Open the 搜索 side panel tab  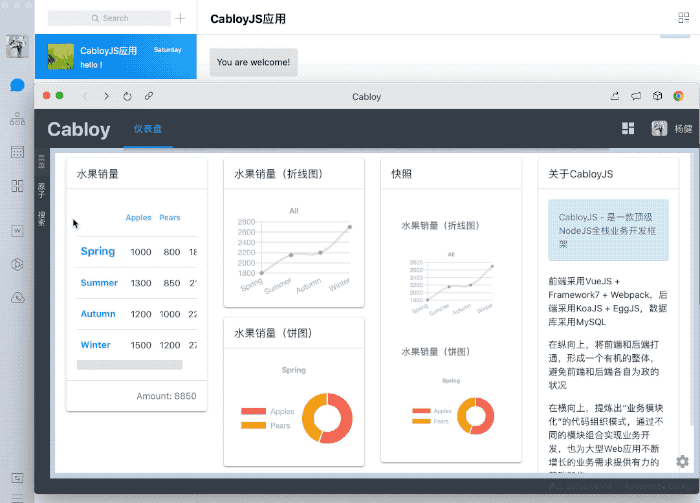[42, 219]
